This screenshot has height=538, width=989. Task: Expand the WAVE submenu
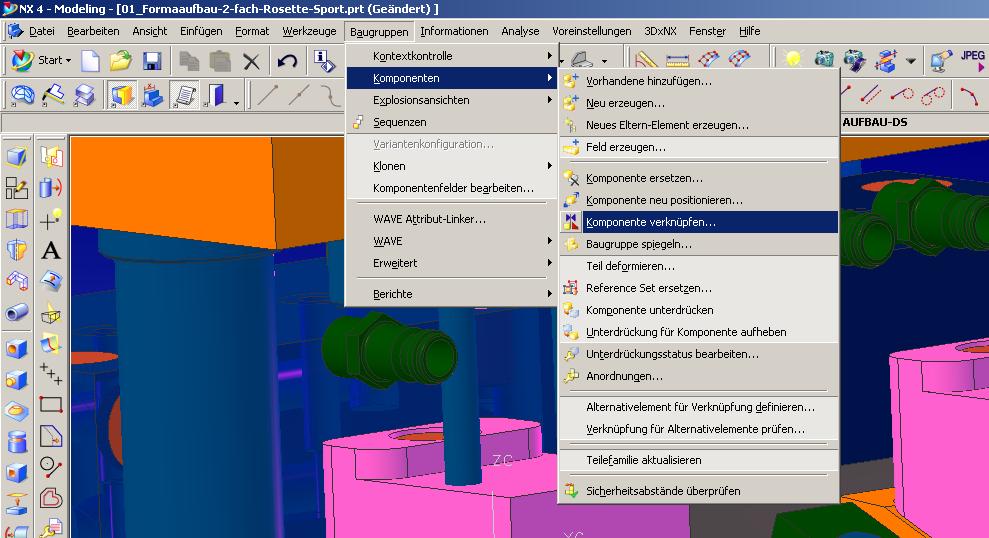(452, 241)
